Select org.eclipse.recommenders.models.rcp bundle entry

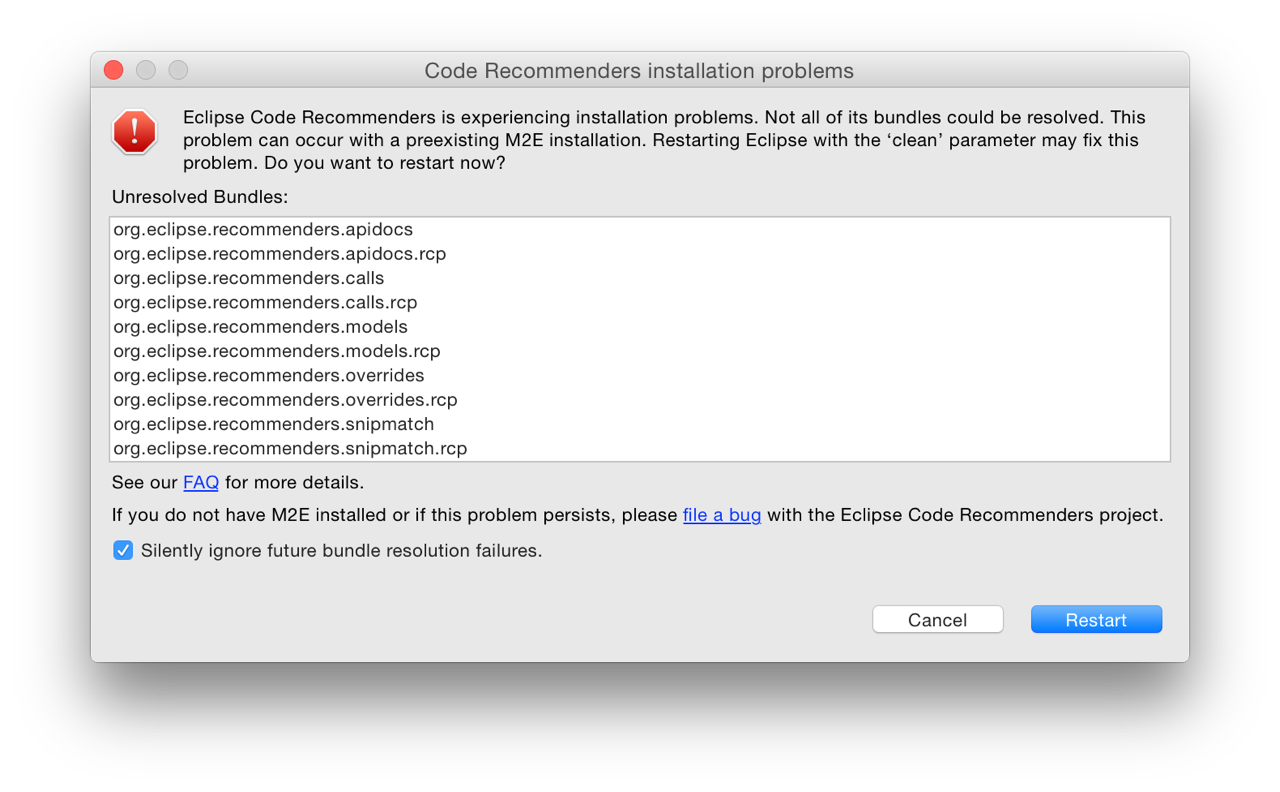tap(640, 351)
